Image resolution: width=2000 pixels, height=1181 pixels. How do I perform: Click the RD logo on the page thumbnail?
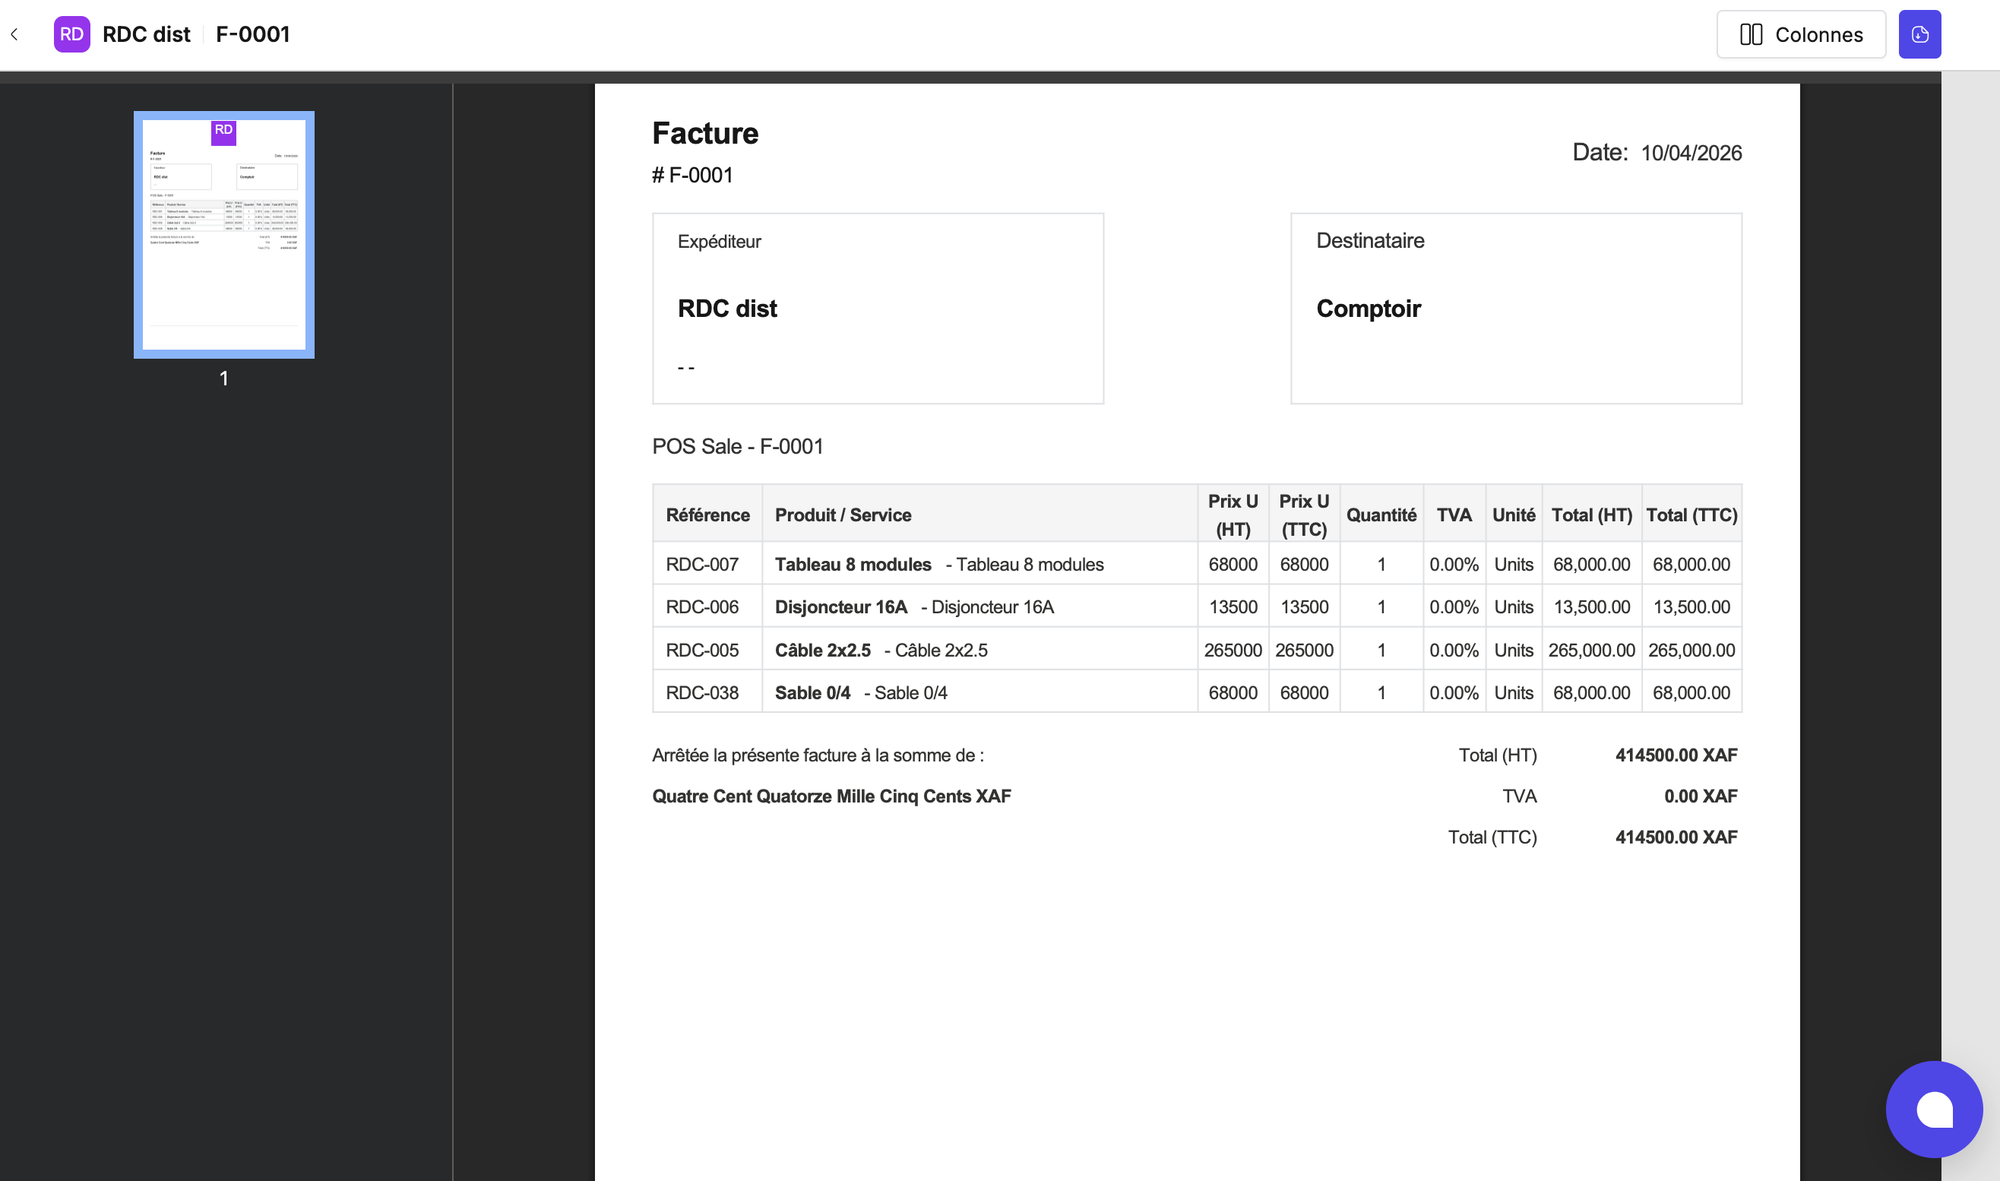coord(224,131)
